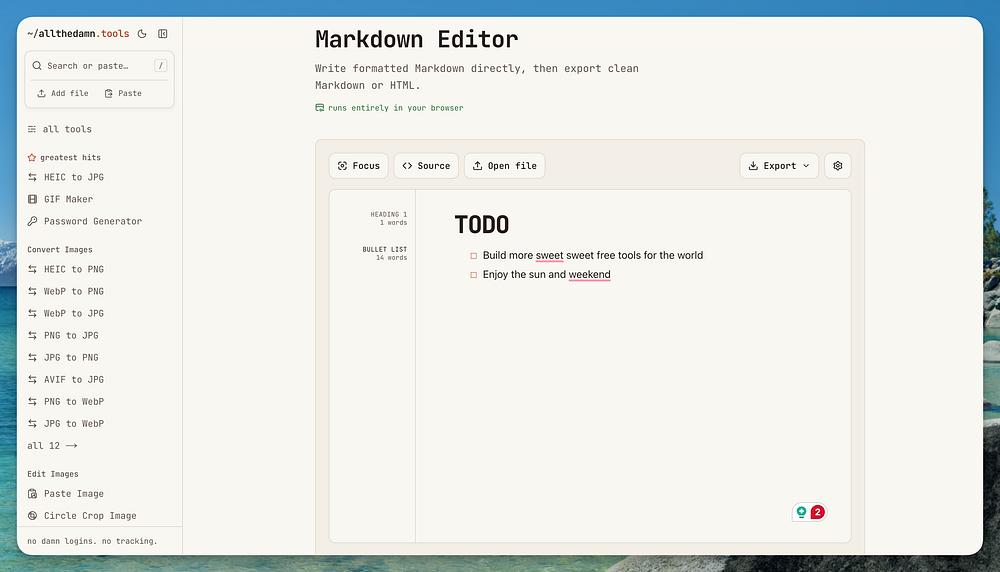Viewport: 1000px width, 572px height.
Task: Check the 'Enjoy the sun' checkbox
Action: pos(473,275)
